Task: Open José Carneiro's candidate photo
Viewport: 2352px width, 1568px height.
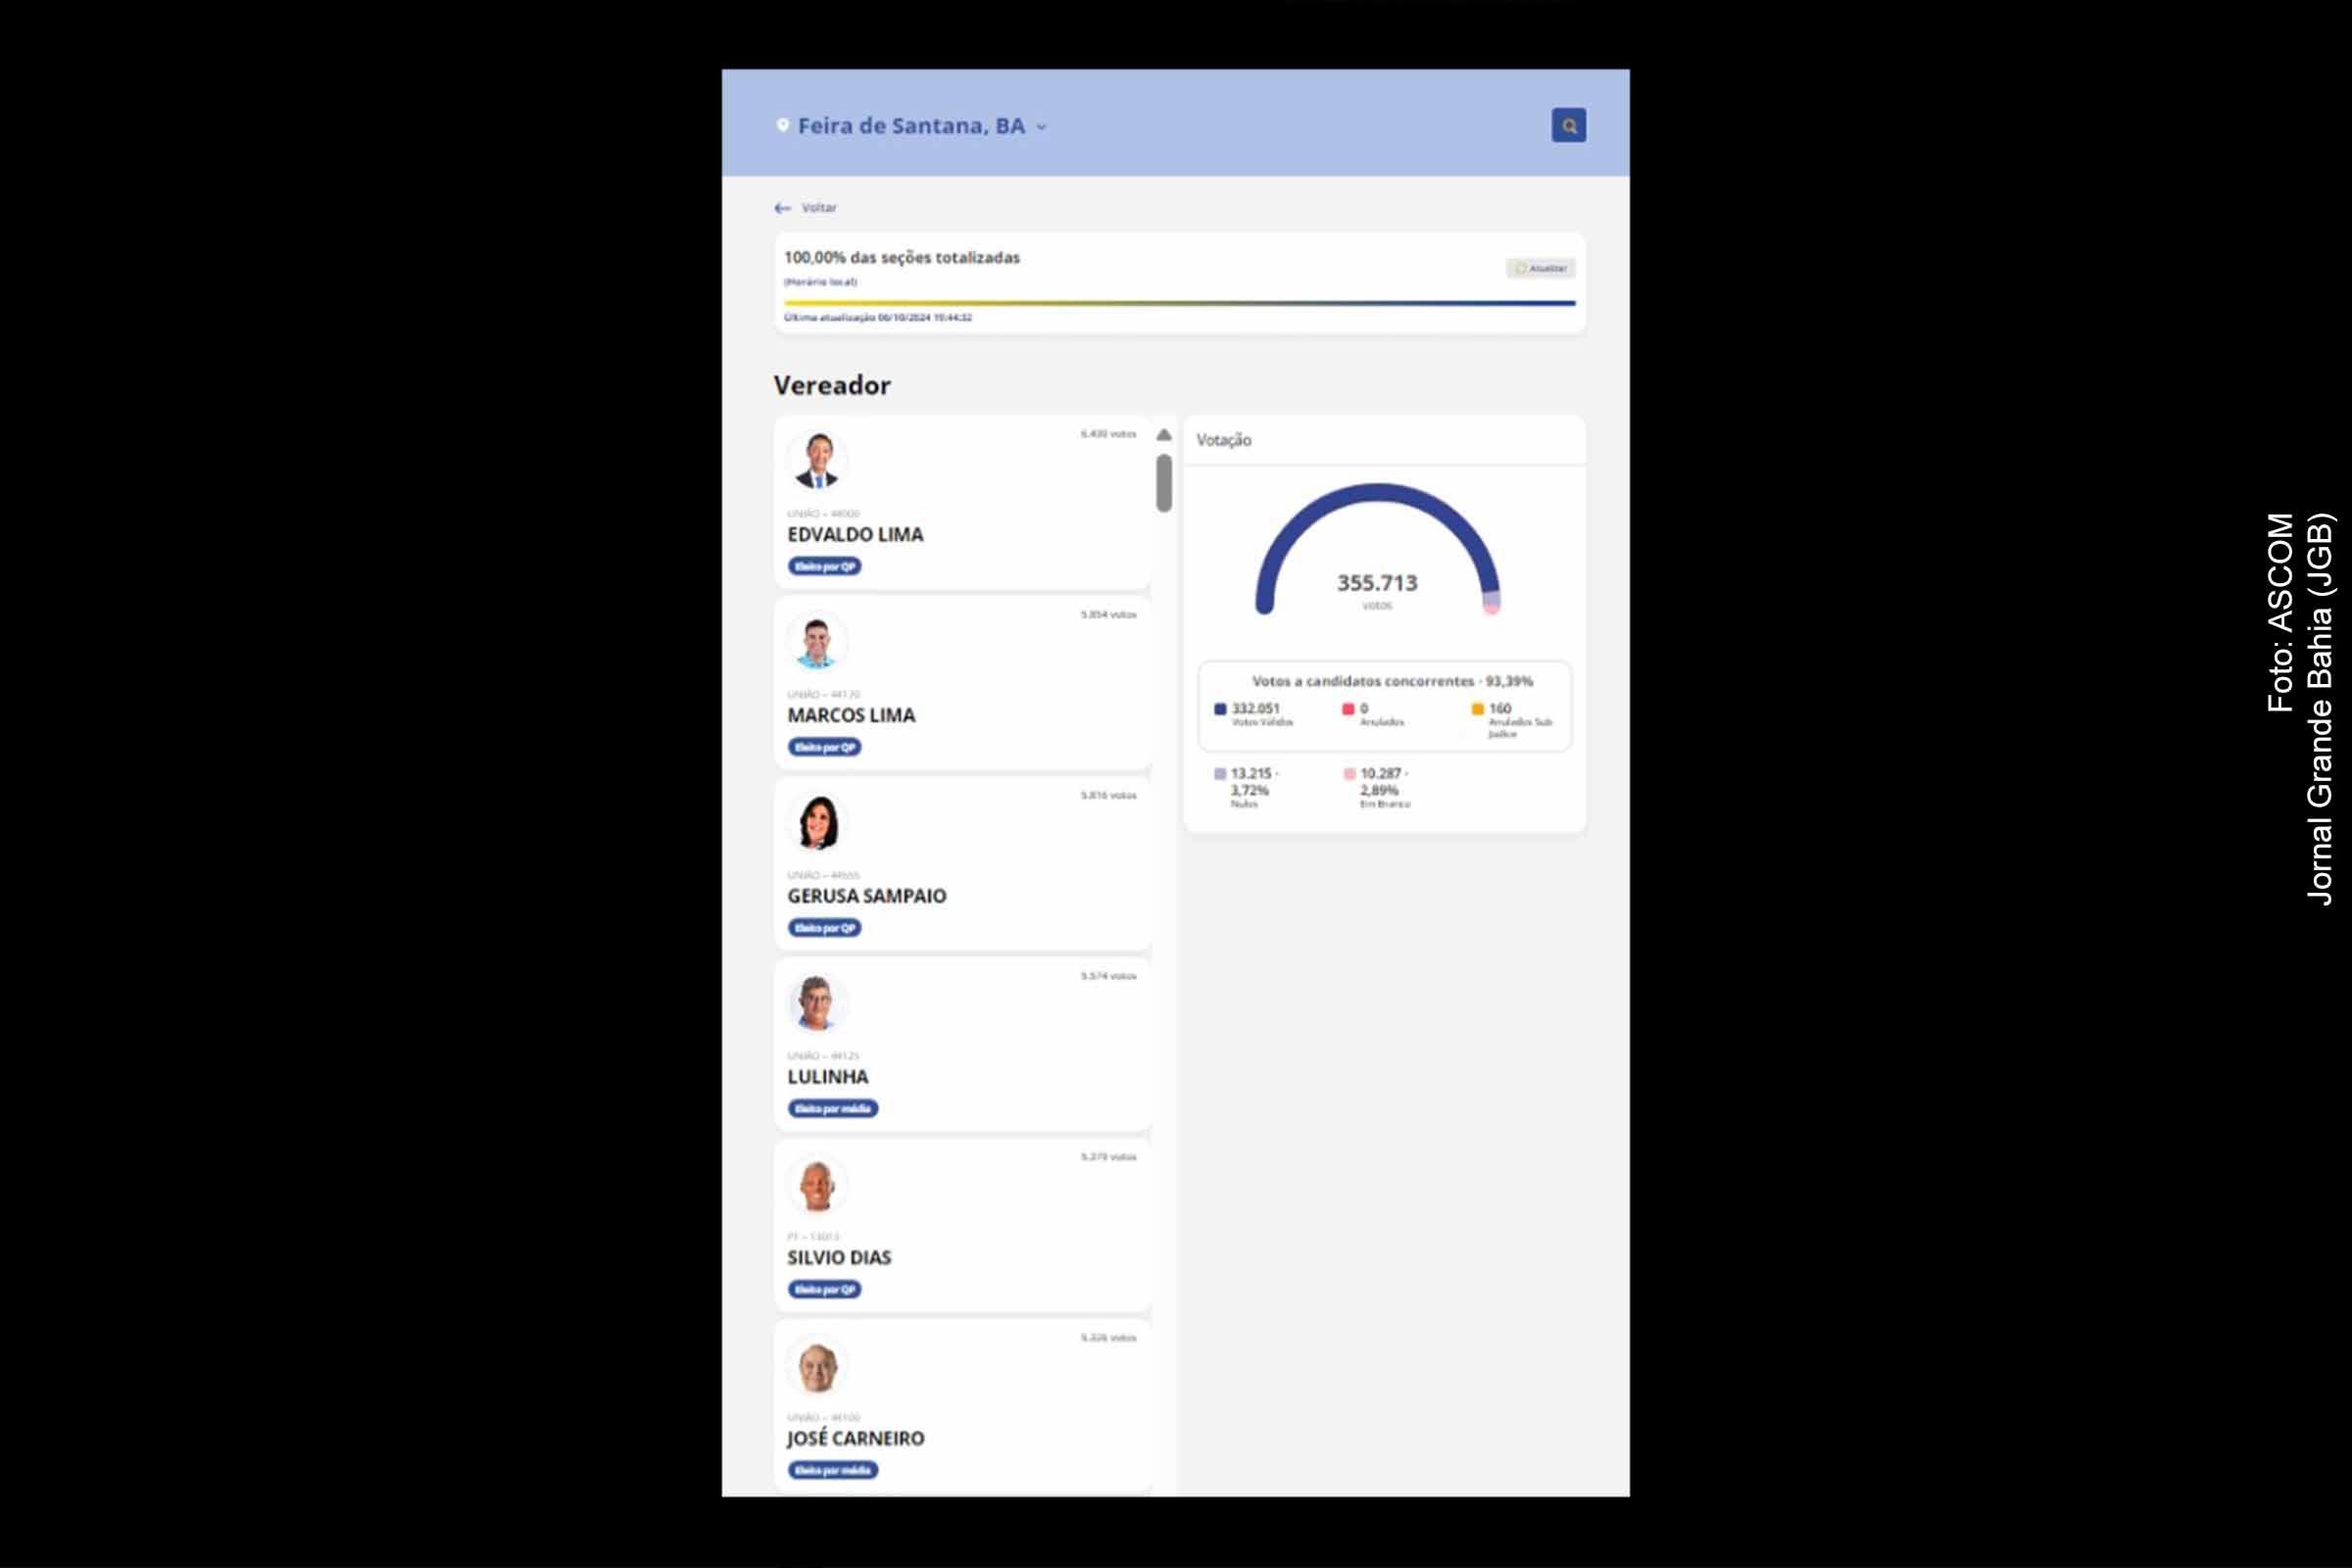Action: pos(817,1365)
